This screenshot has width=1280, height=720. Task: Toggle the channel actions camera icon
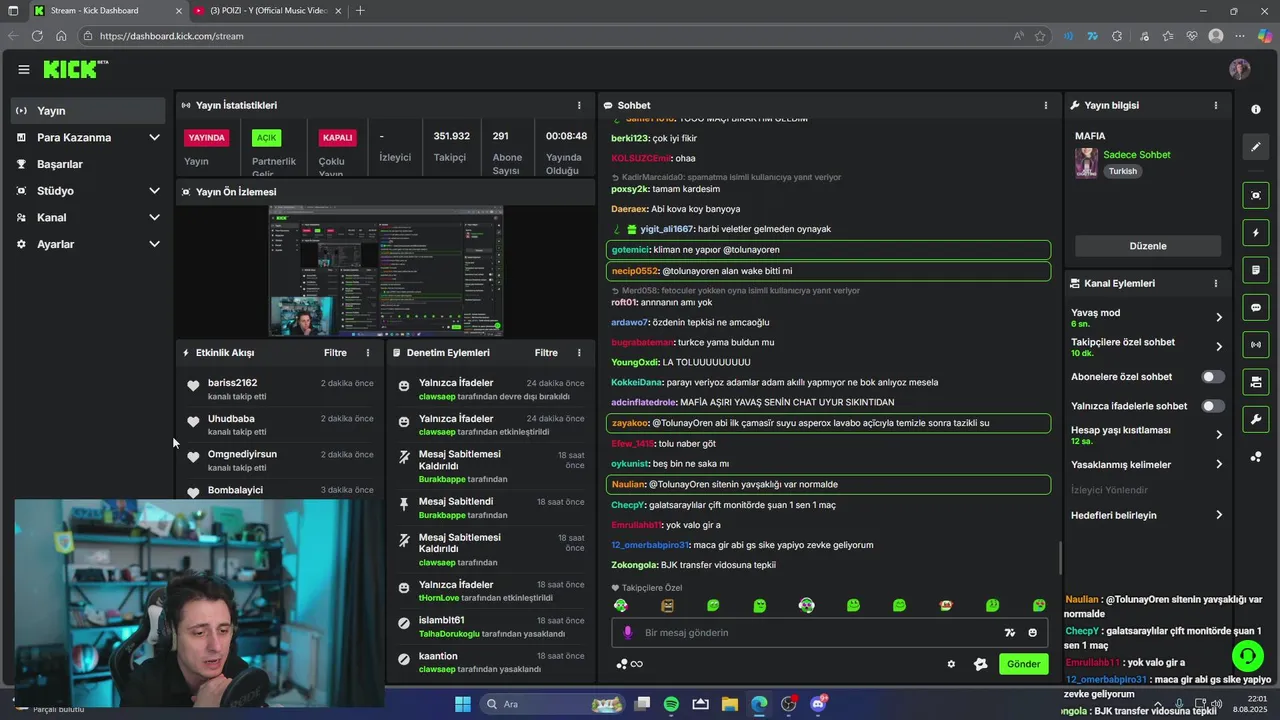[1256, 382]
